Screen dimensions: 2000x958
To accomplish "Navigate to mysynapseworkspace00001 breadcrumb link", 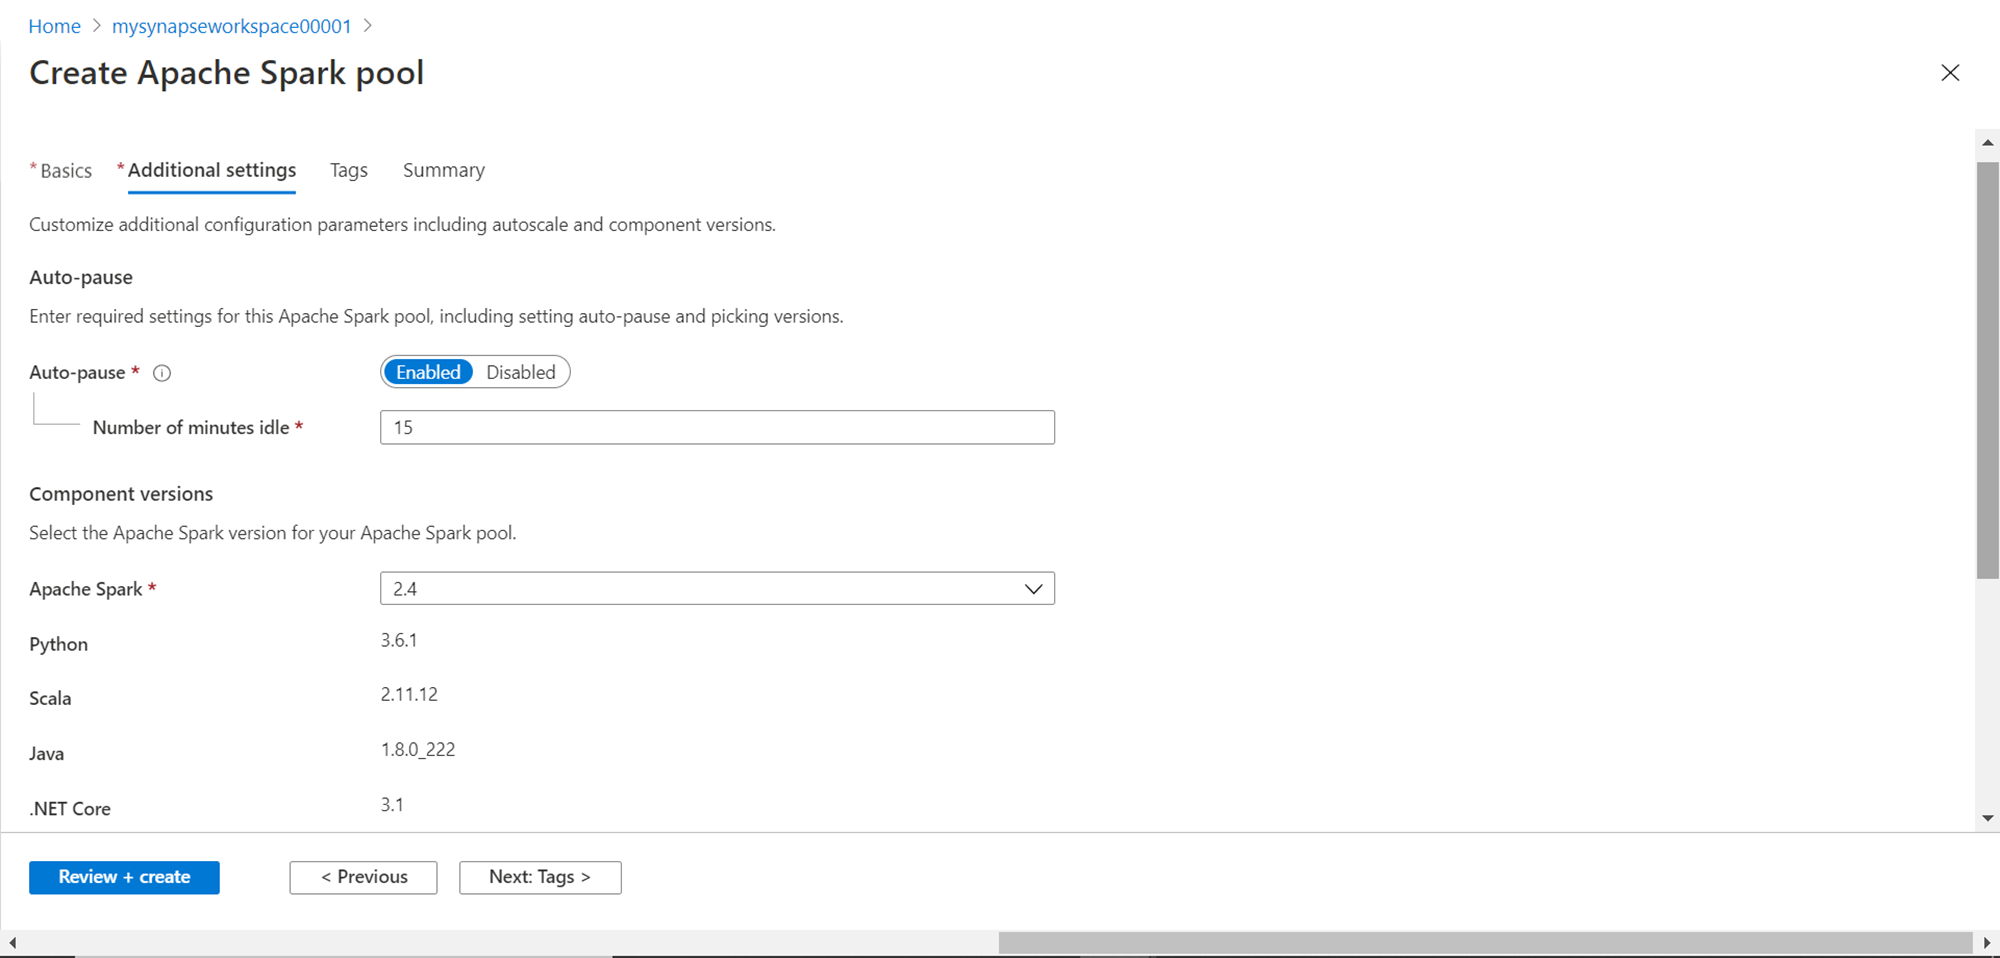I will pos(231,26).
